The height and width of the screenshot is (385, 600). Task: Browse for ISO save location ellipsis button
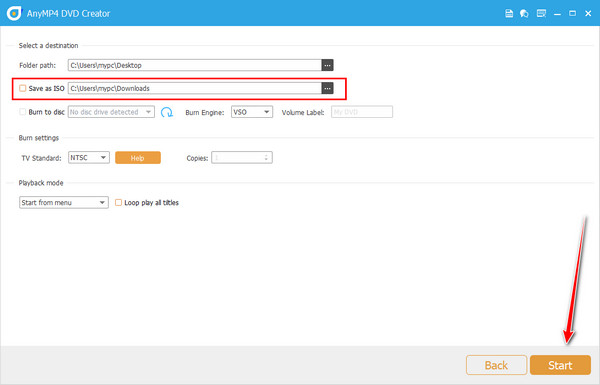point(328,88)
